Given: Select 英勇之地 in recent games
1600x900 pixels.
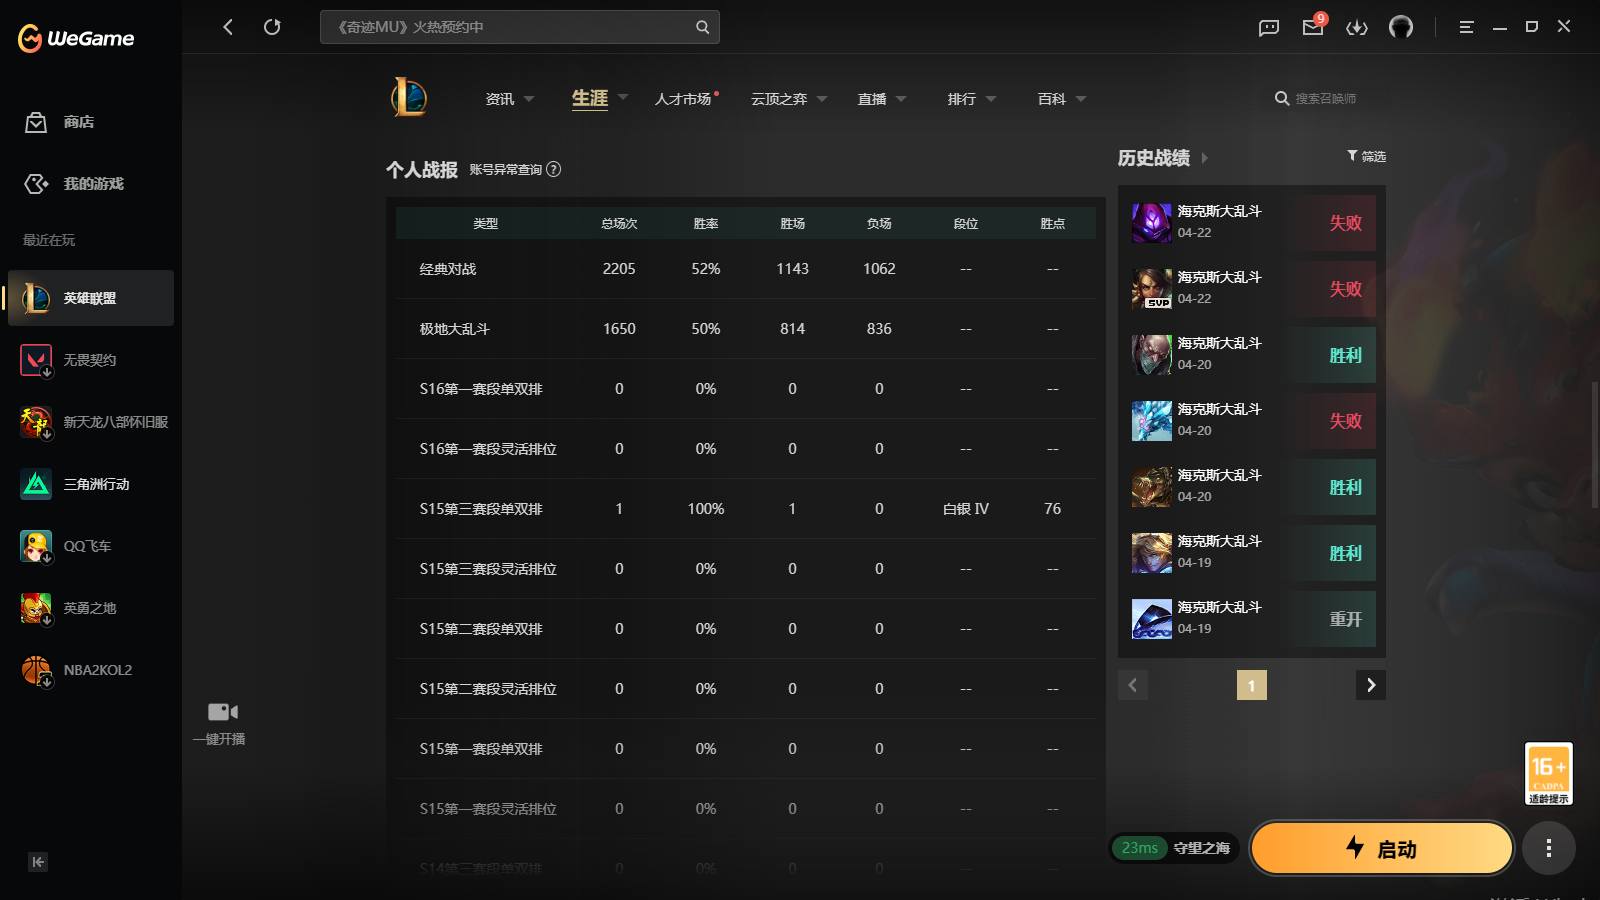Looking at the screenshot, I should (91, 608).
